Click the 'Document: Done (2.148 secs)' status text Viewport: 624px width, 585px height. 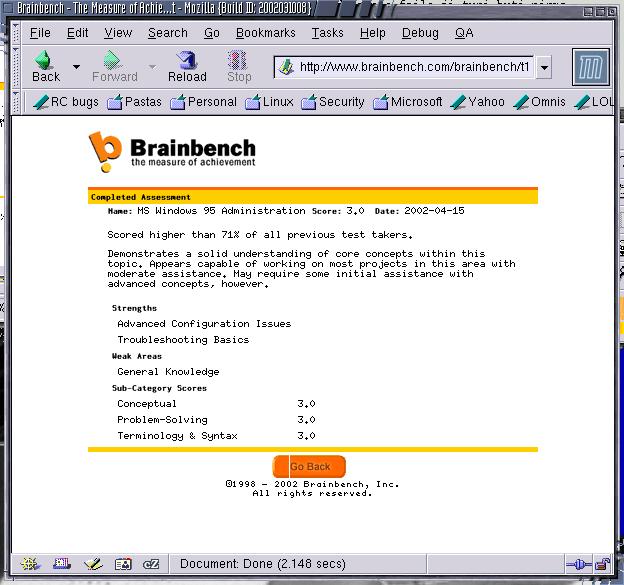point(263,564)
